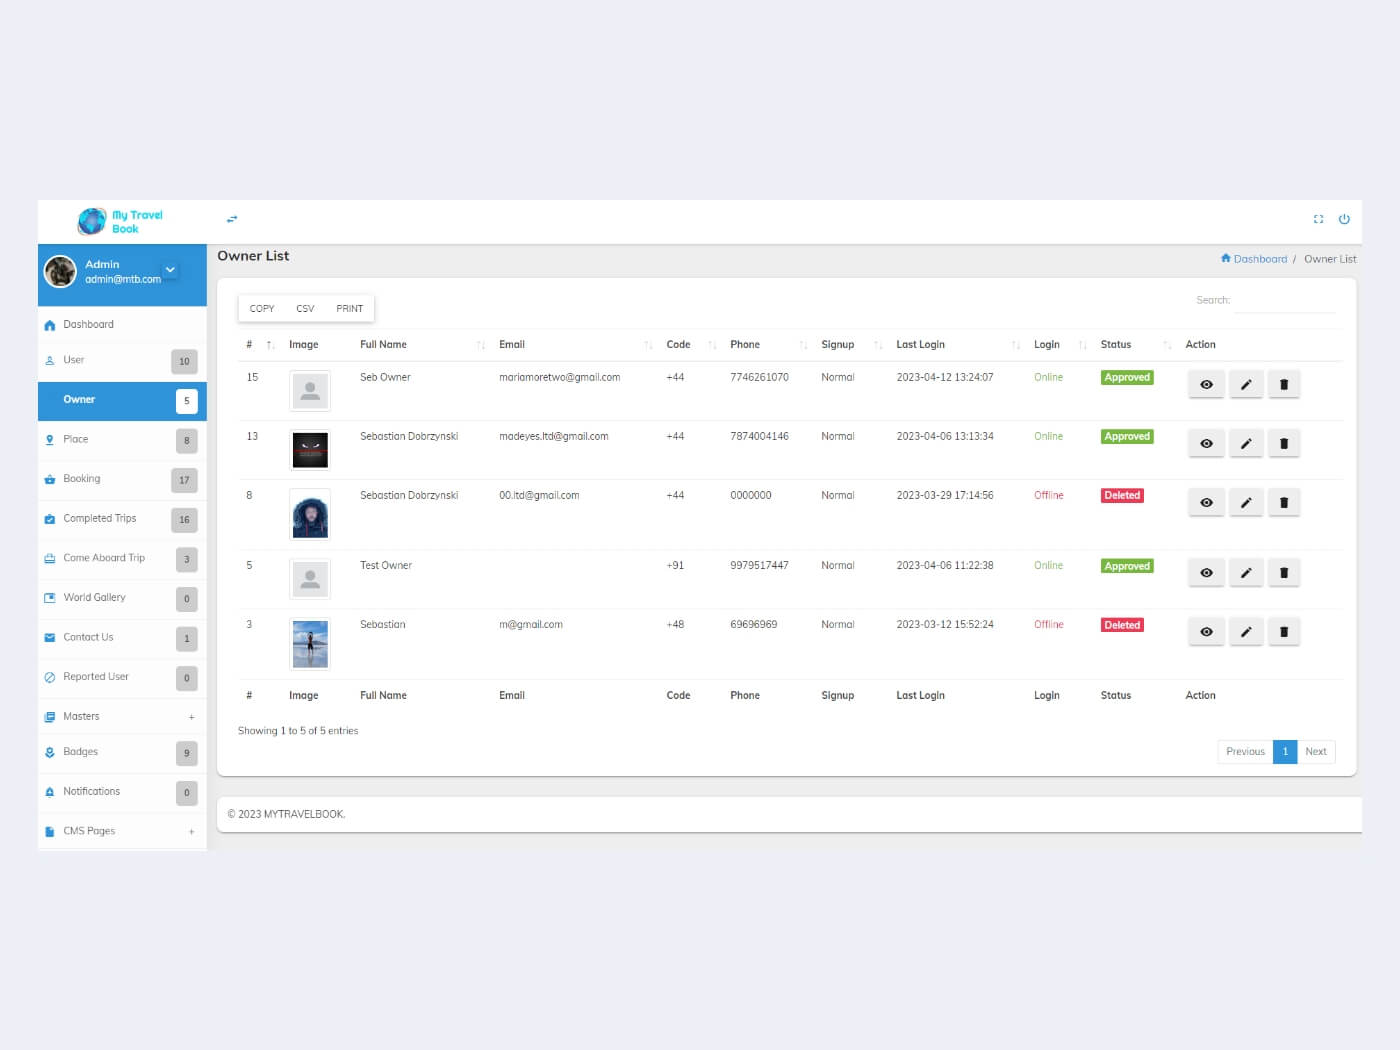Delete Test Owner using trash icon
Screen dimensions: 1400x1050
click(1284, 573)
